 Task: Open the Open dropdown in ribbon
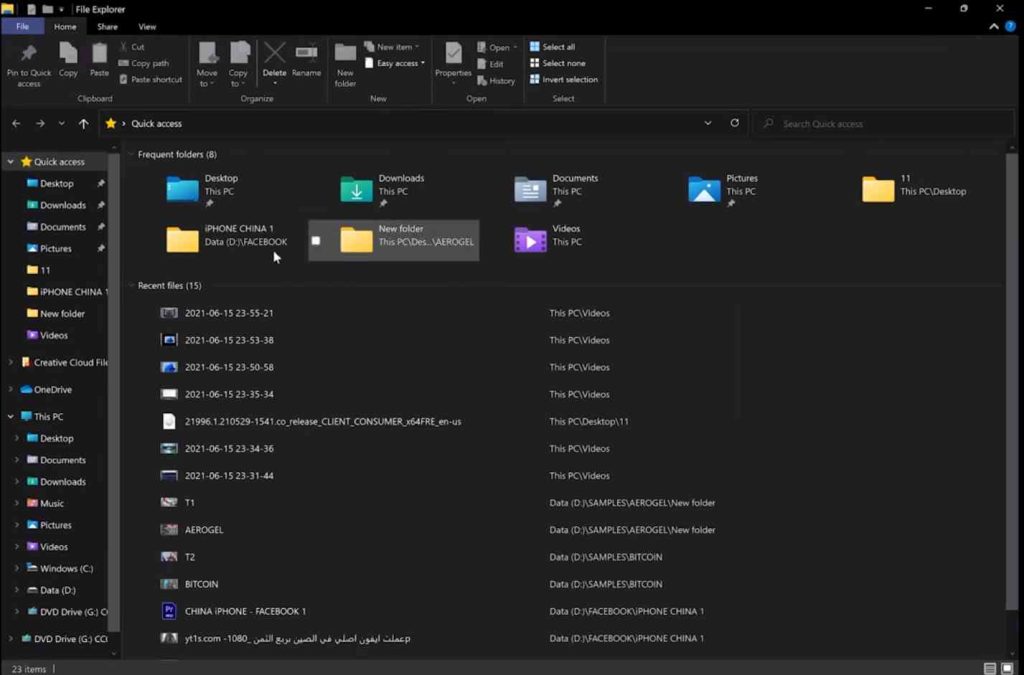pos(497,48)
